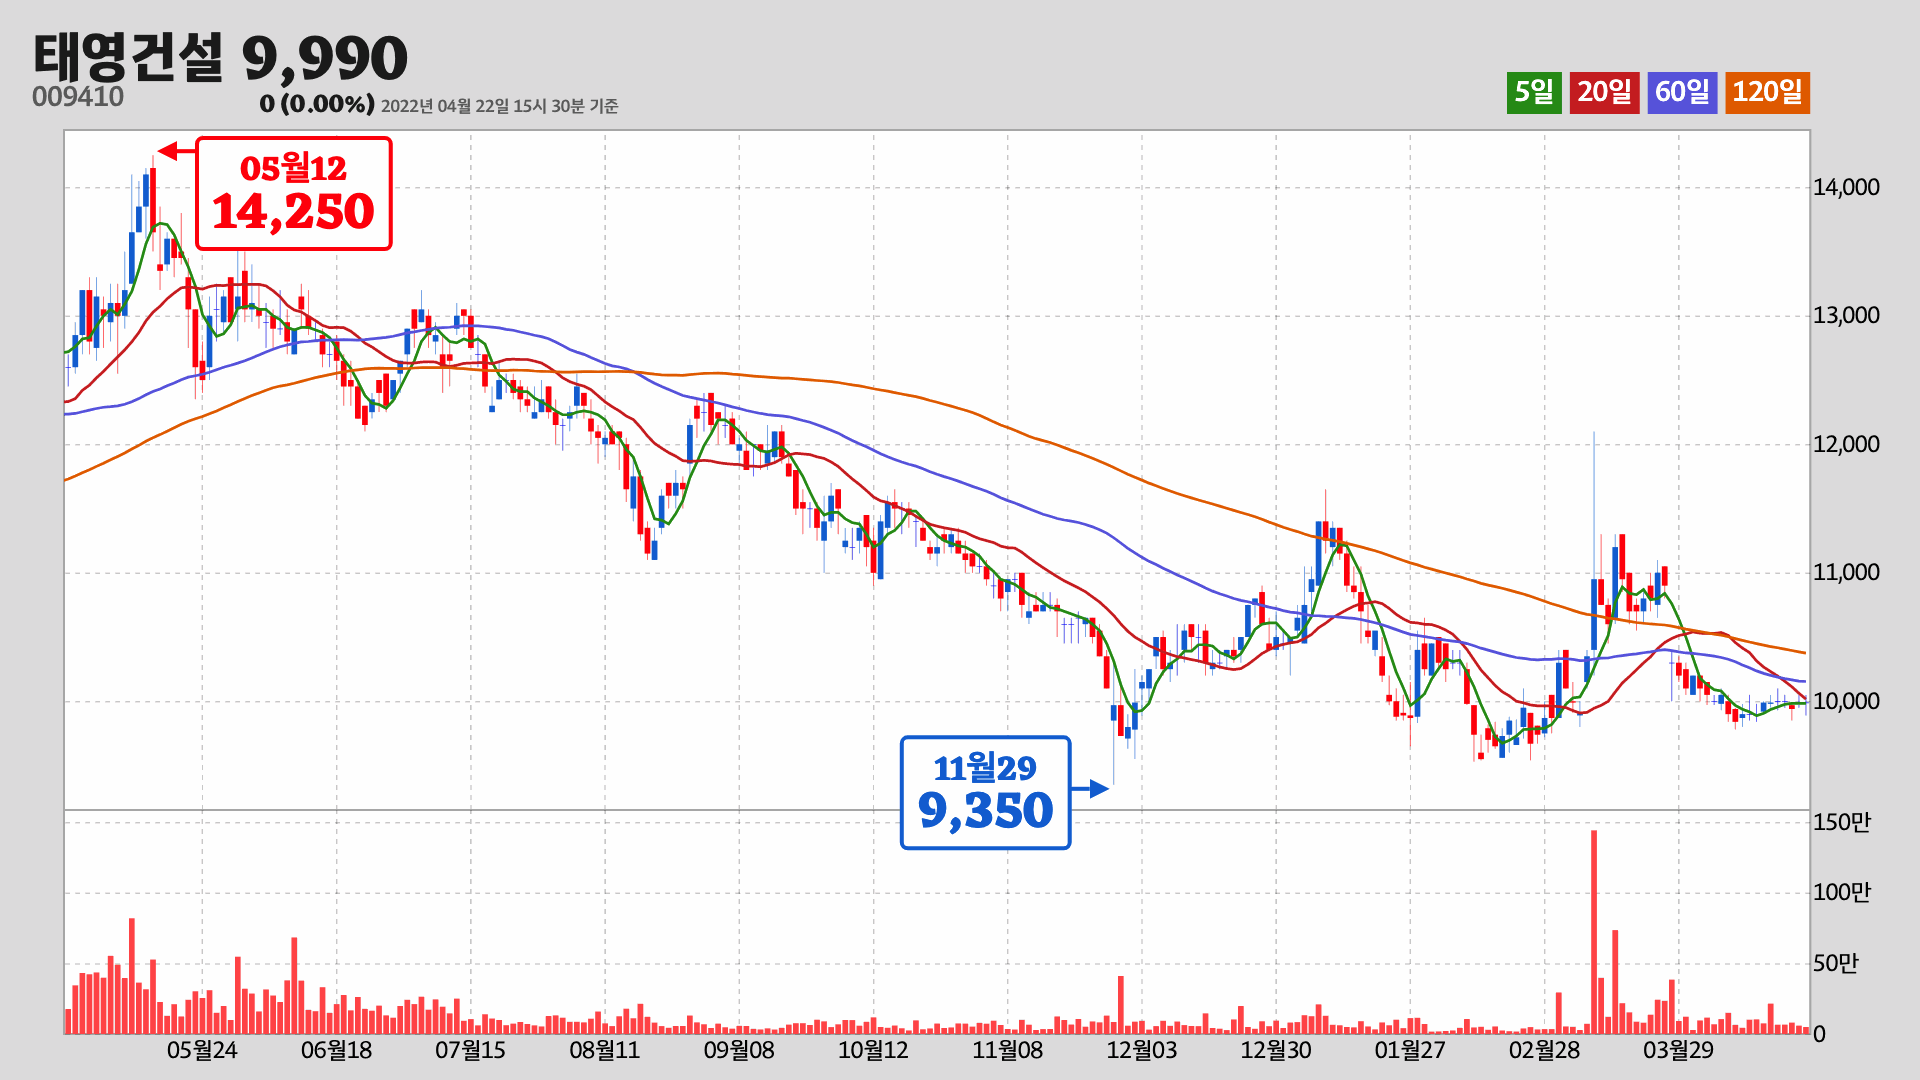
Task: Click the 12월30 date label
Action: tap(1276, 1050)
